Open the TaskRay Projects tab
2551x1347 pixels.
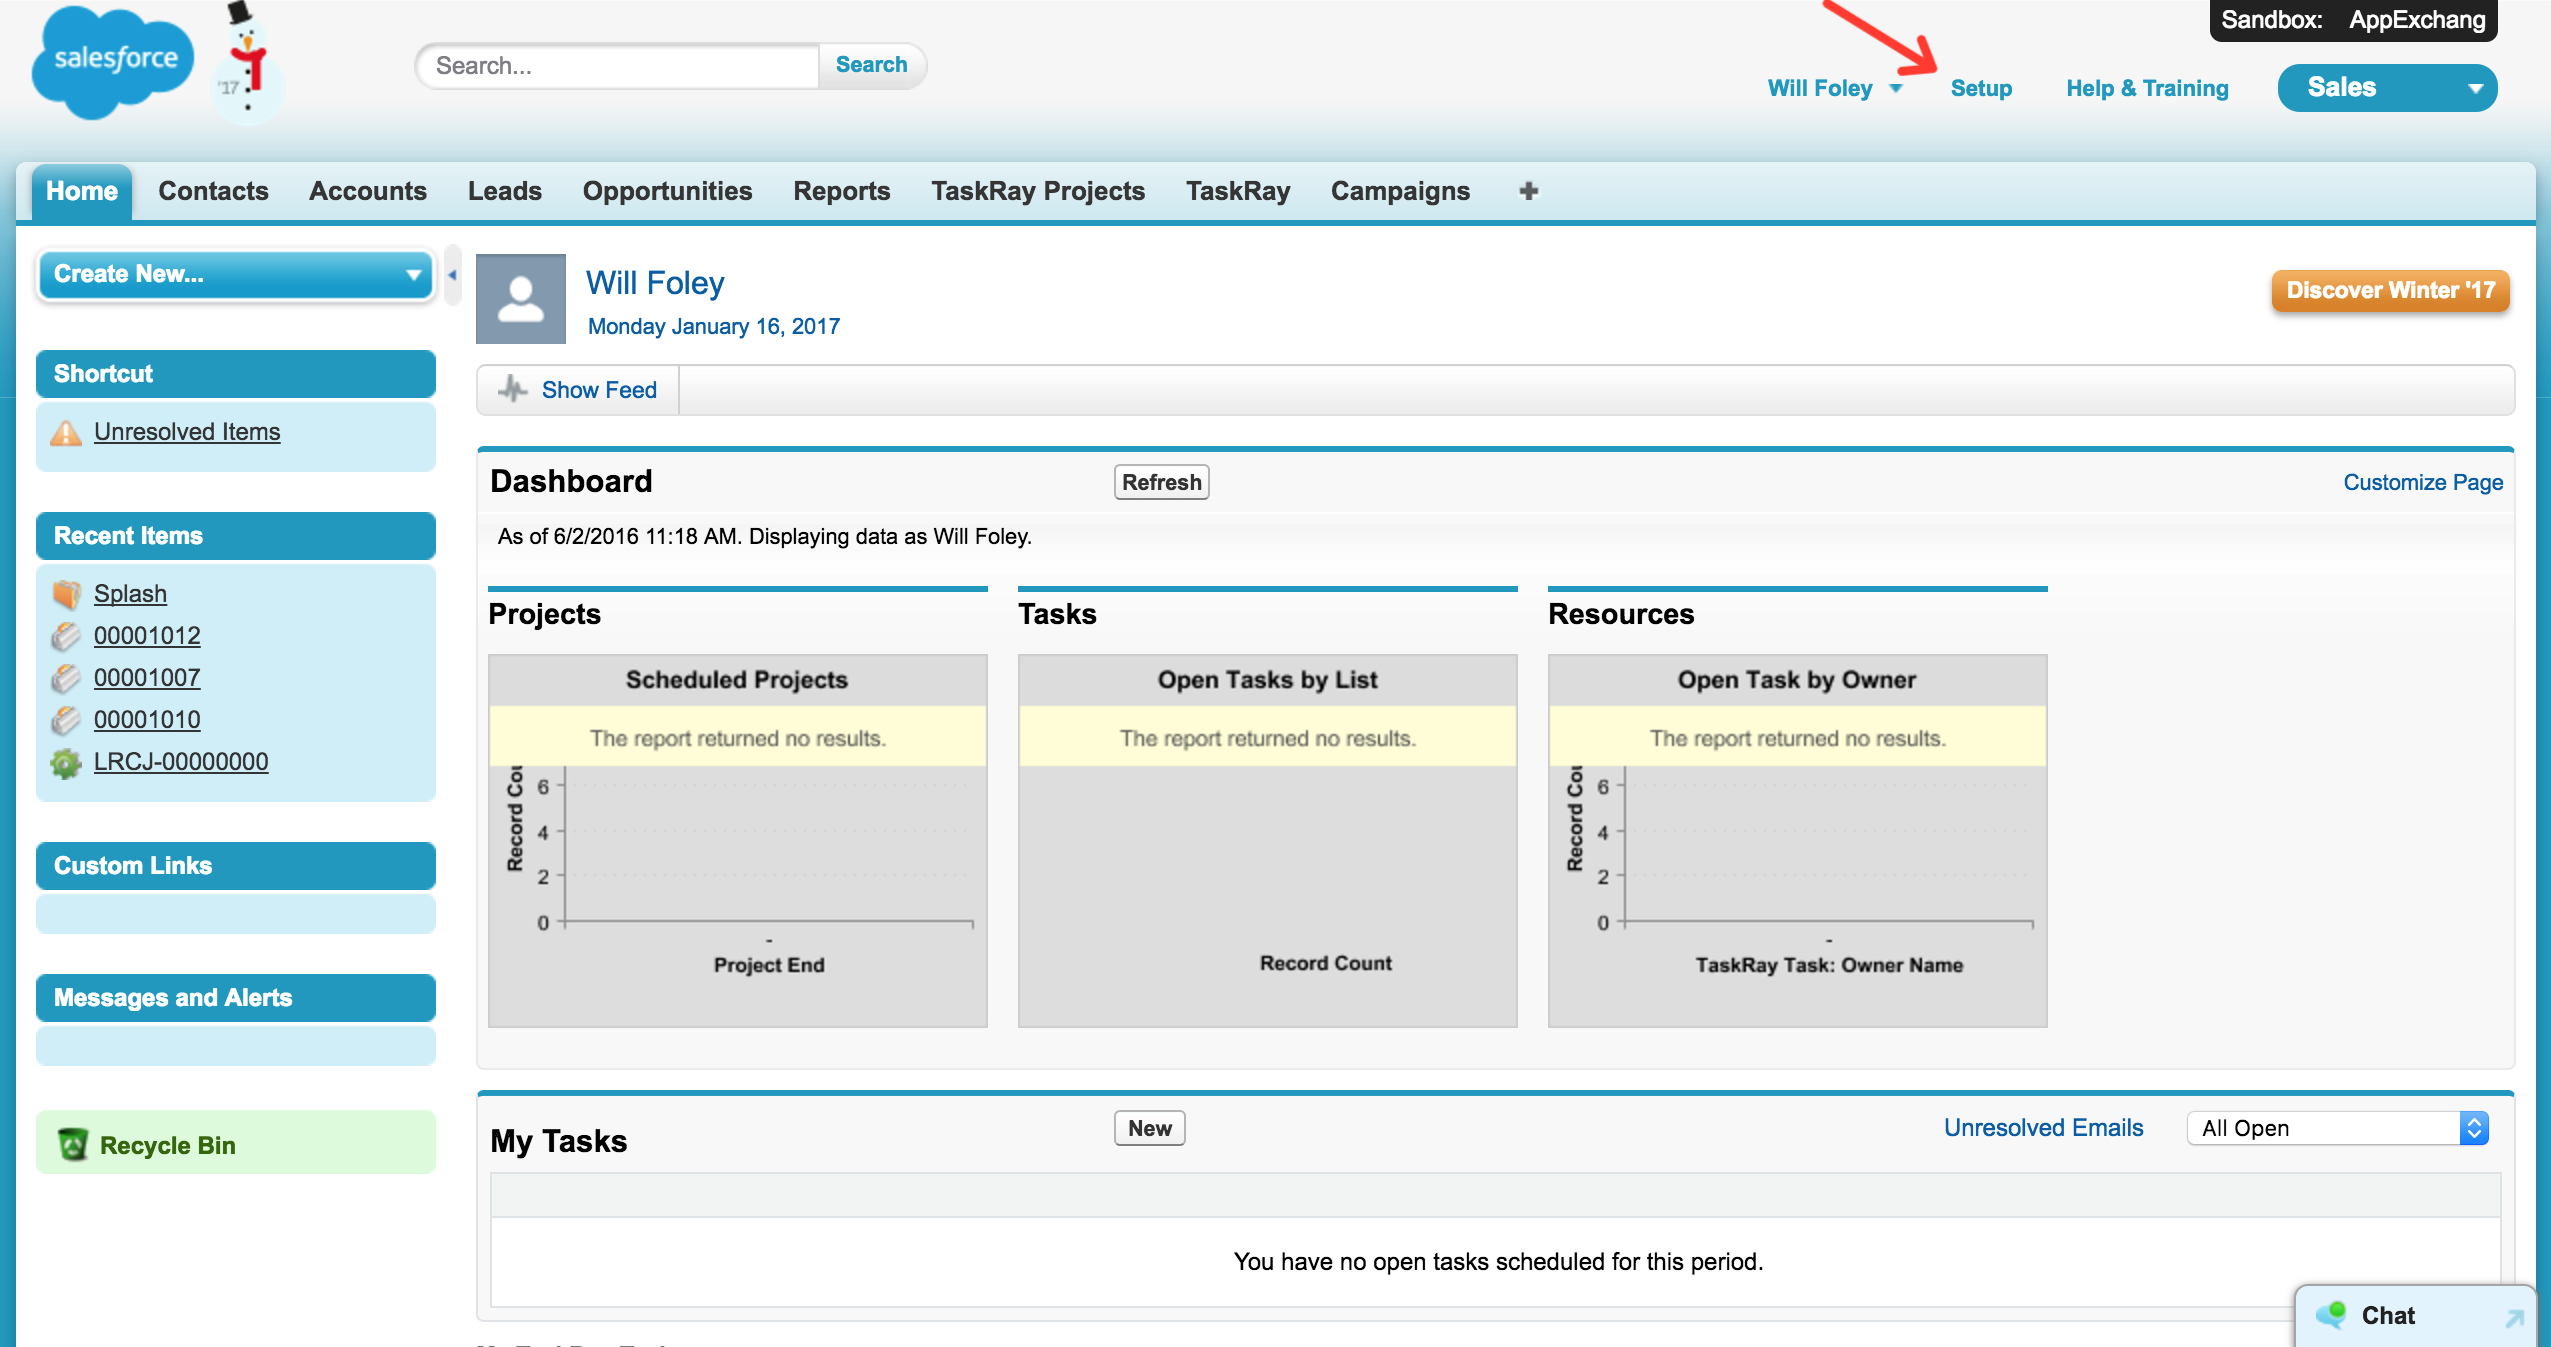1038,191
